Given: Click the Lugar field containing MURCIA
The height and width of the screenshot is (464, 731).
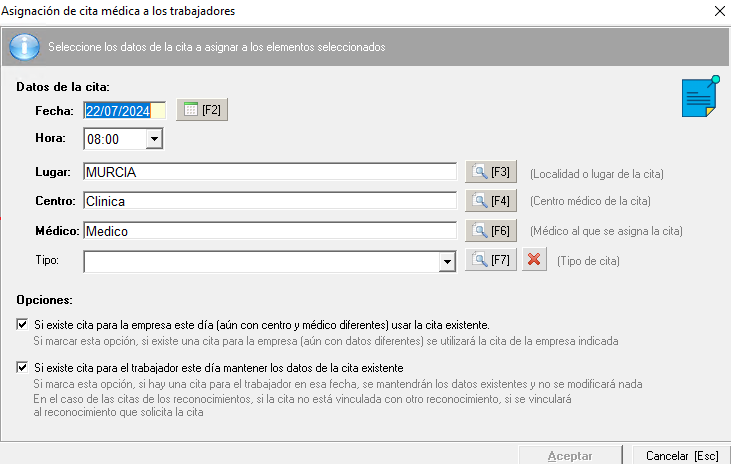Looking at the screenshot, I should click(270, 172).
